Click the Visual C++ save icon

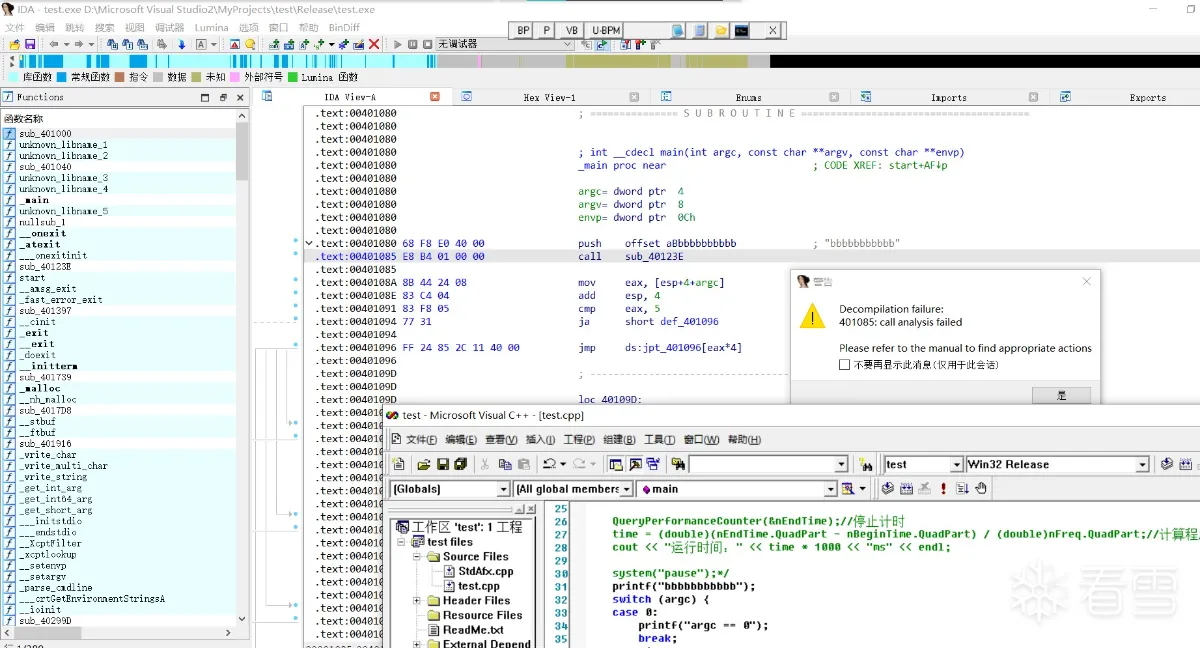point(442,465)
